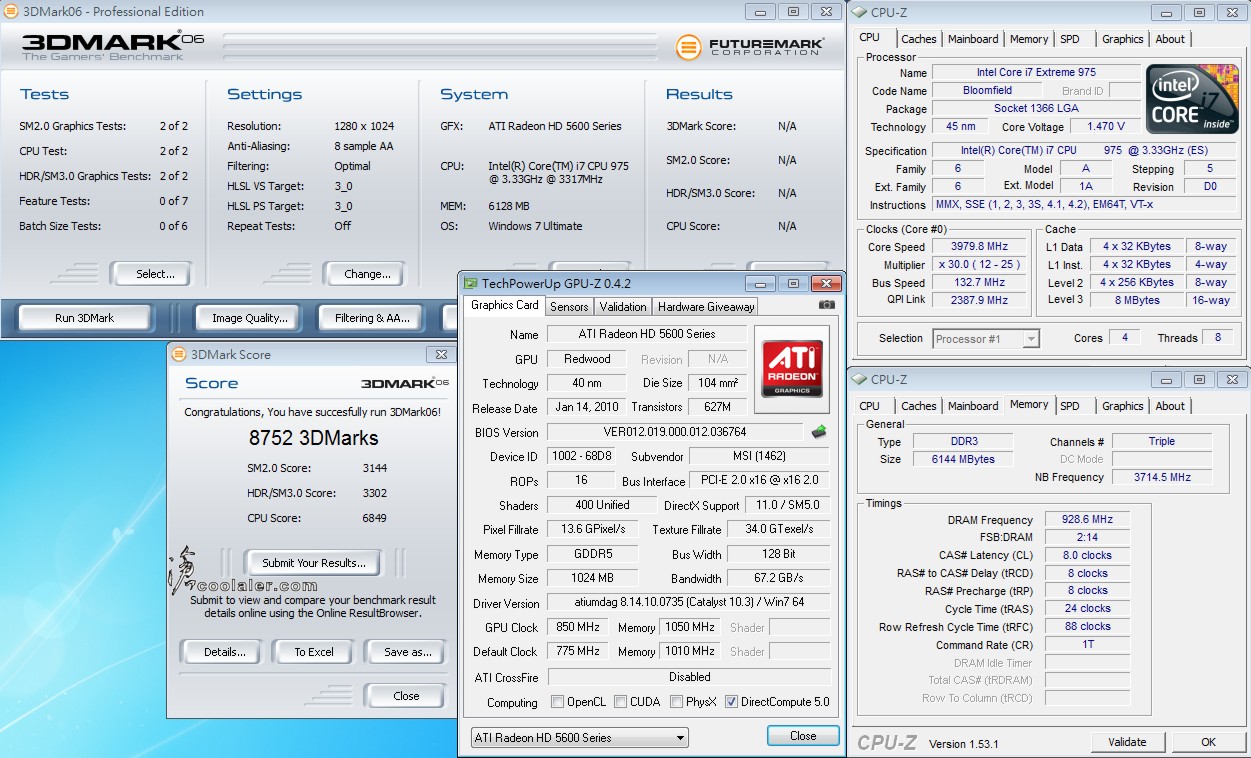Click the GPU-Z screenshot camera icon
Viewport: 1251px width, 758px height.
[x=826, y=305]
